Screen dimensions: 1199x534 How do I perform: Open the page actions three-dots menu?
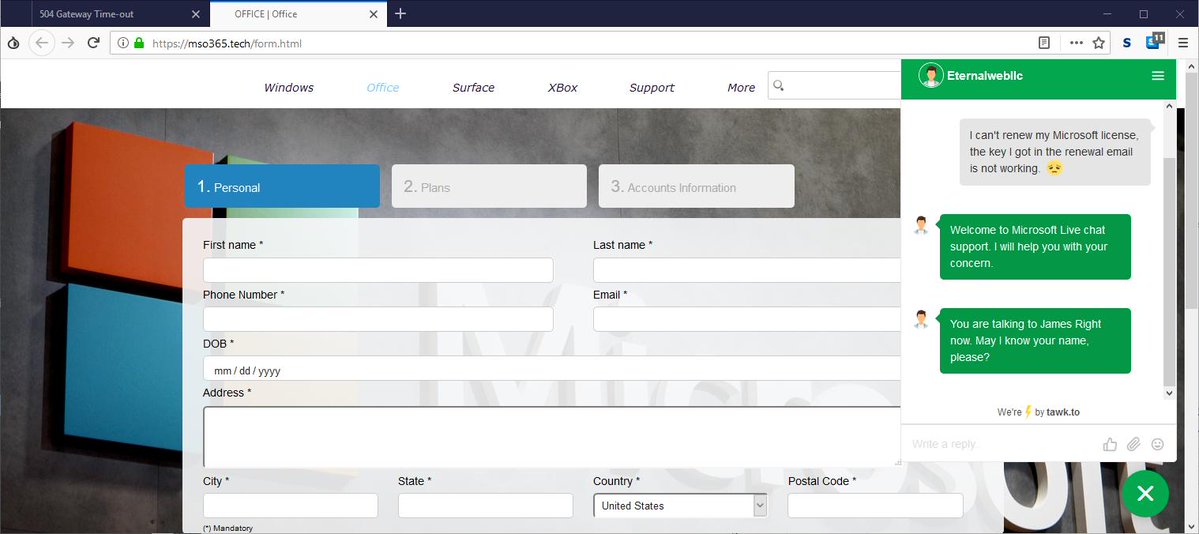[x=1076, y=43]
